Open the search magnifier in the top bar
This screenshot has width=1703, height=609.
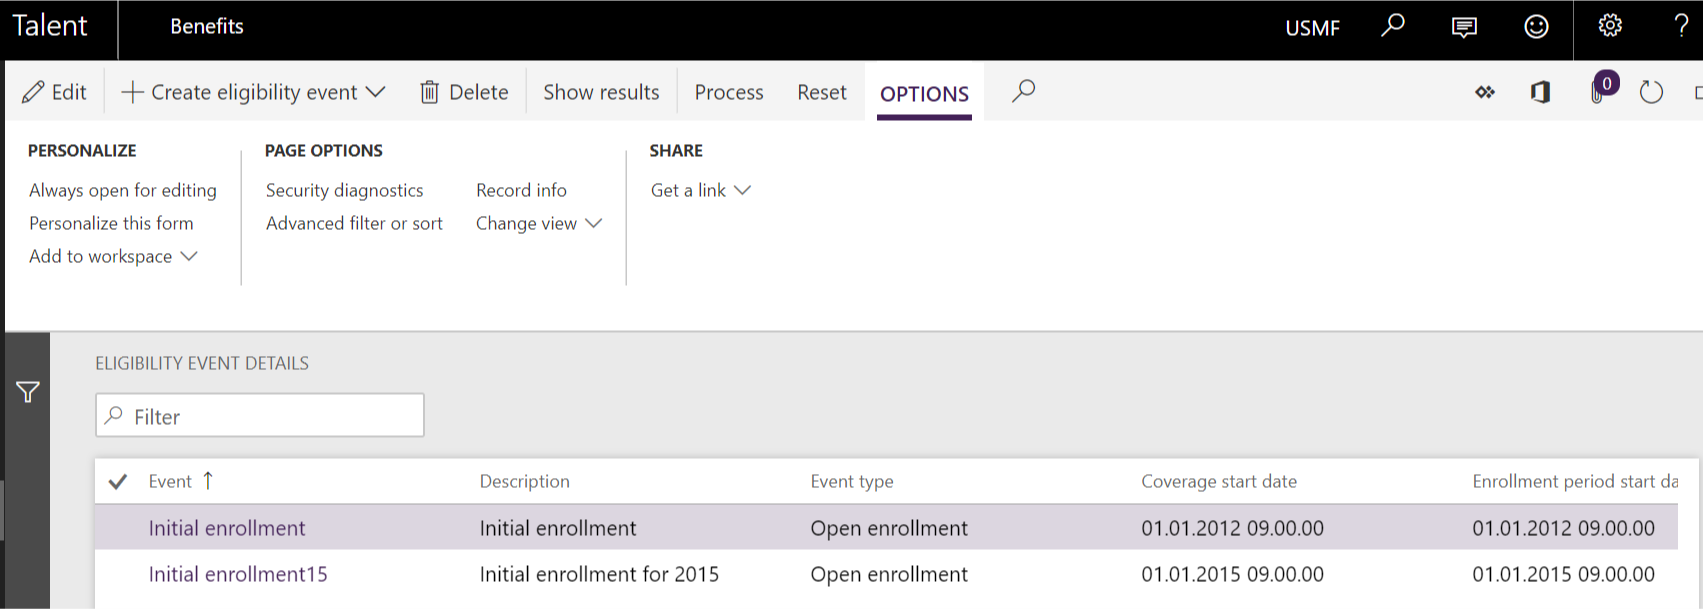pos(1392,26)
